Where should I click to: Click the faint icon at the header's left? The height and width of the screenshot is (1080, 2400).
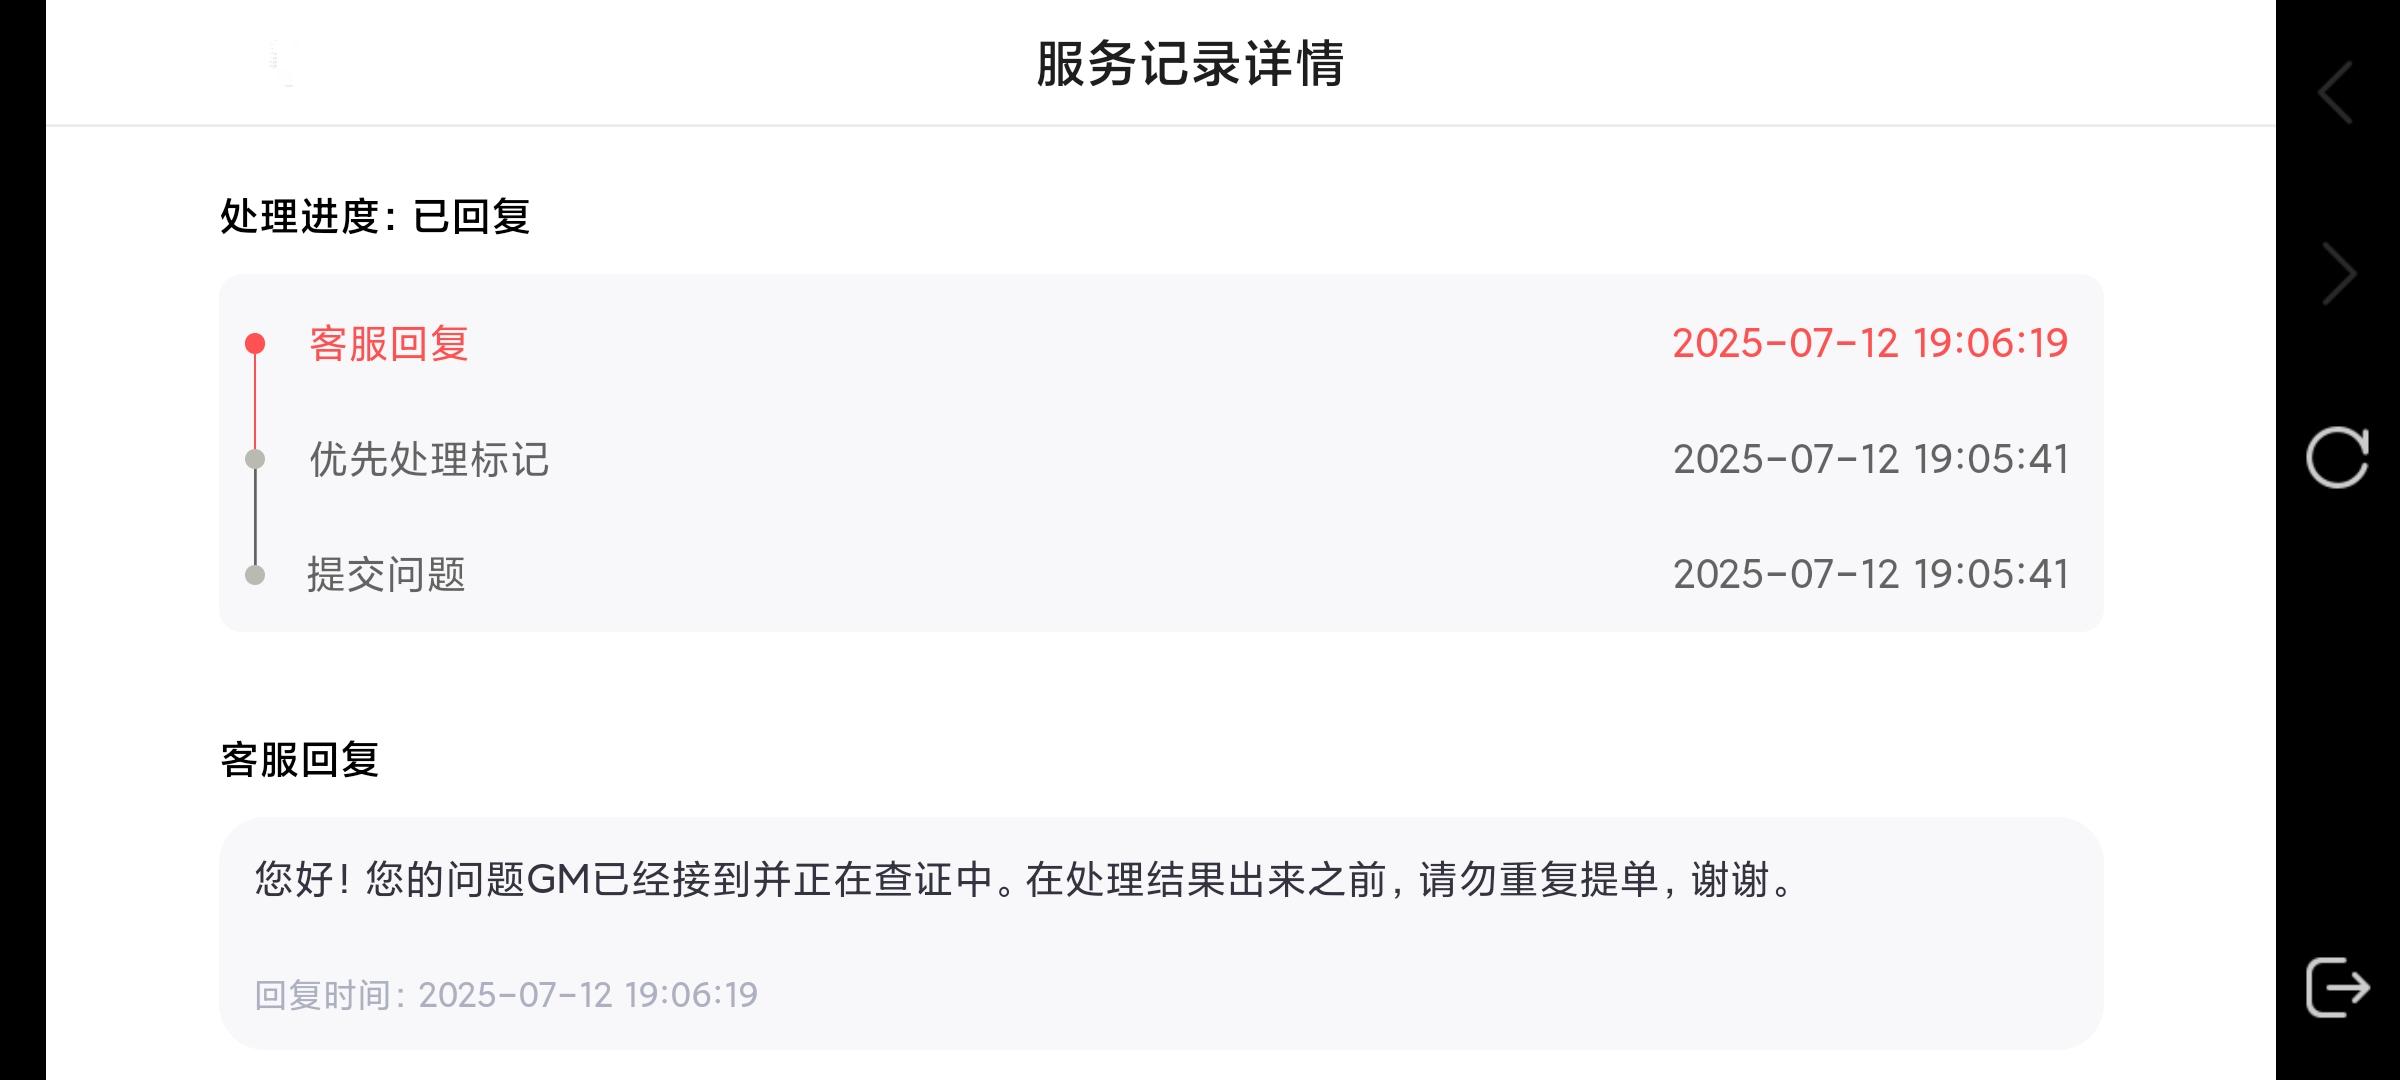(282, 63)
